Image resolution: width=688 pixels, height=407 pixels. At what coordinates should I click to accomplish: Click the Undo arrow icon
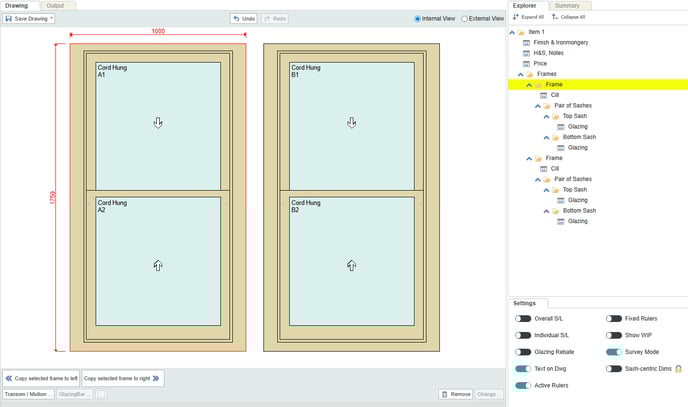pos(237,19)
